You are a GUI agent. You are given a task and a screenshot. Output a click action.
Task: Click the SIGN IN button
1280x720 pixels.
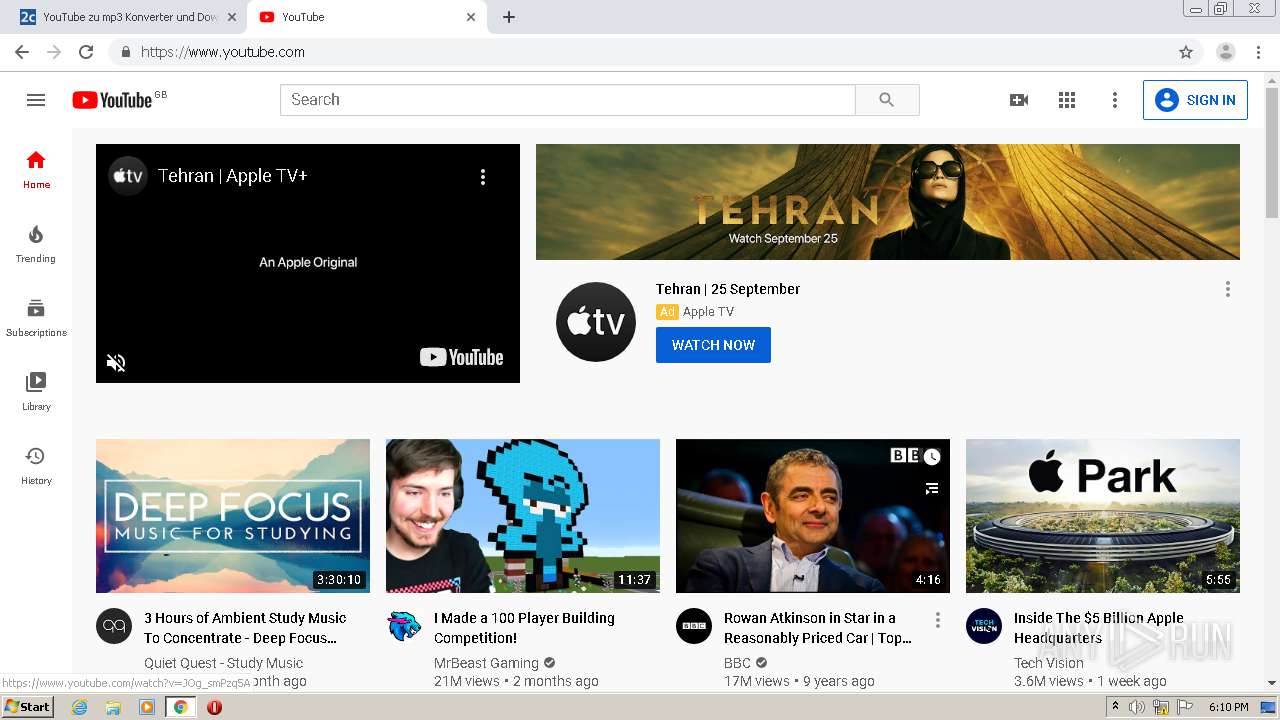coord(1195,100)
